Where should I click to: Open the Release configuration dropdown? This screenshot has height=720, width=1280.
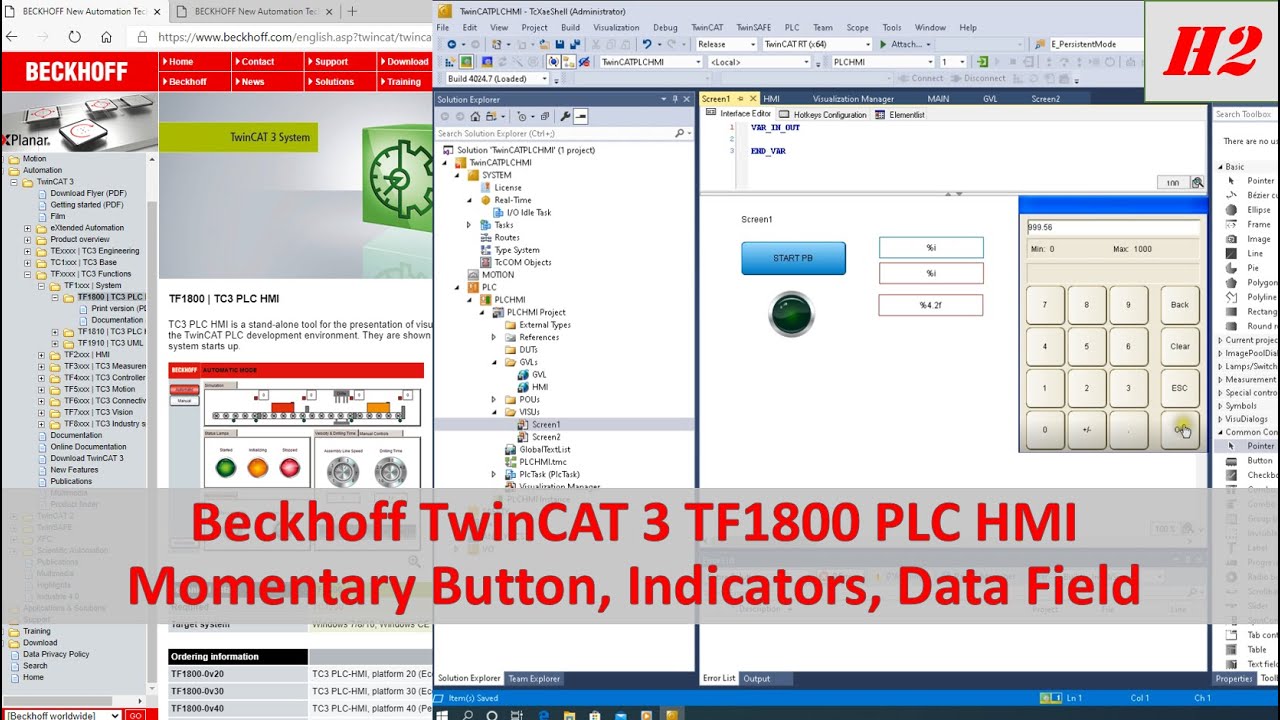tap(752, 44)
